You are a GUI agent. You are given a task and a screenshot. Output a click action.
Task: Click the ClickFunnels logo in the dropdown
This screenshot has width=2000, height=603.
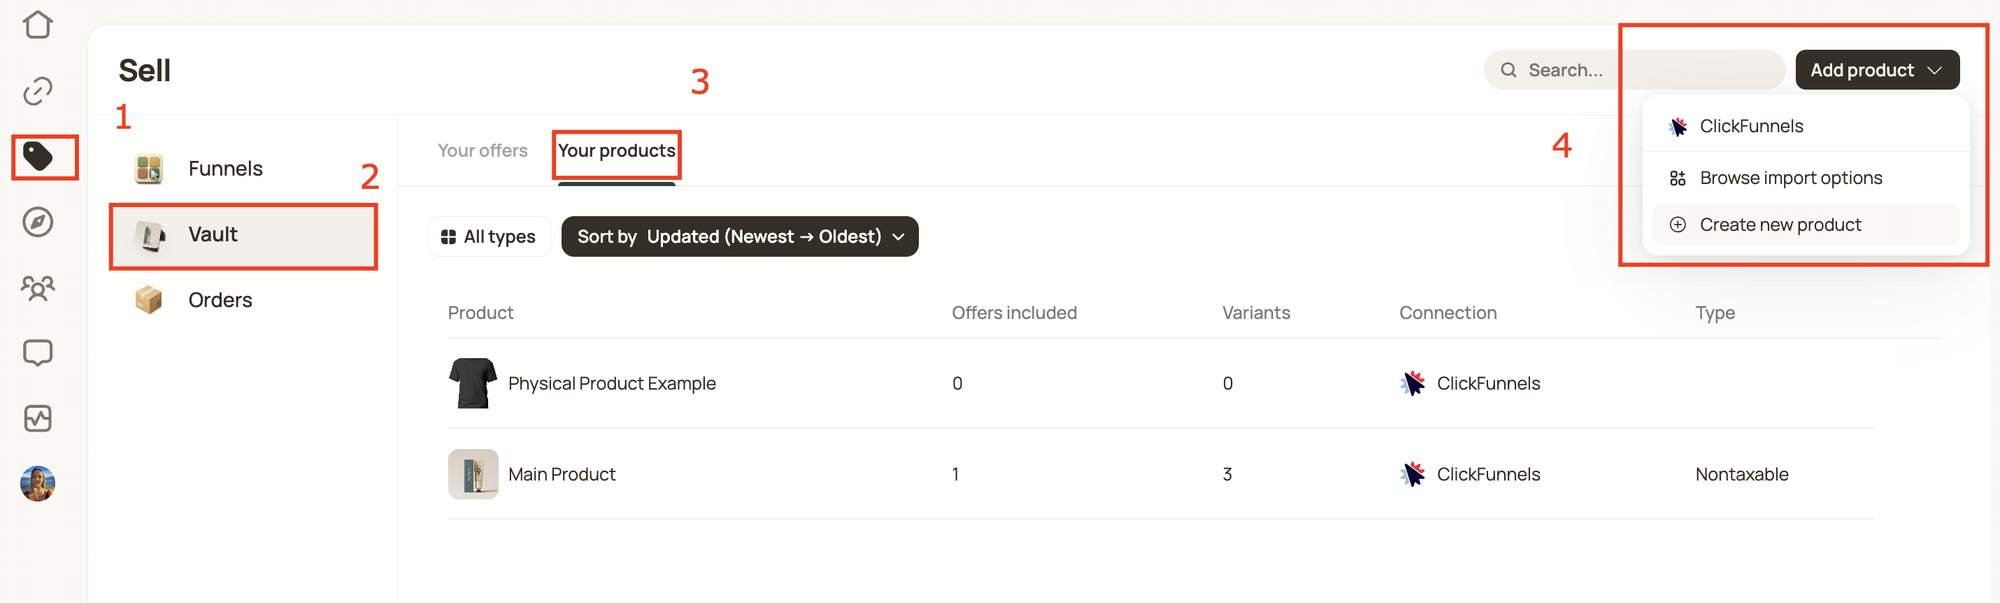1678,127
